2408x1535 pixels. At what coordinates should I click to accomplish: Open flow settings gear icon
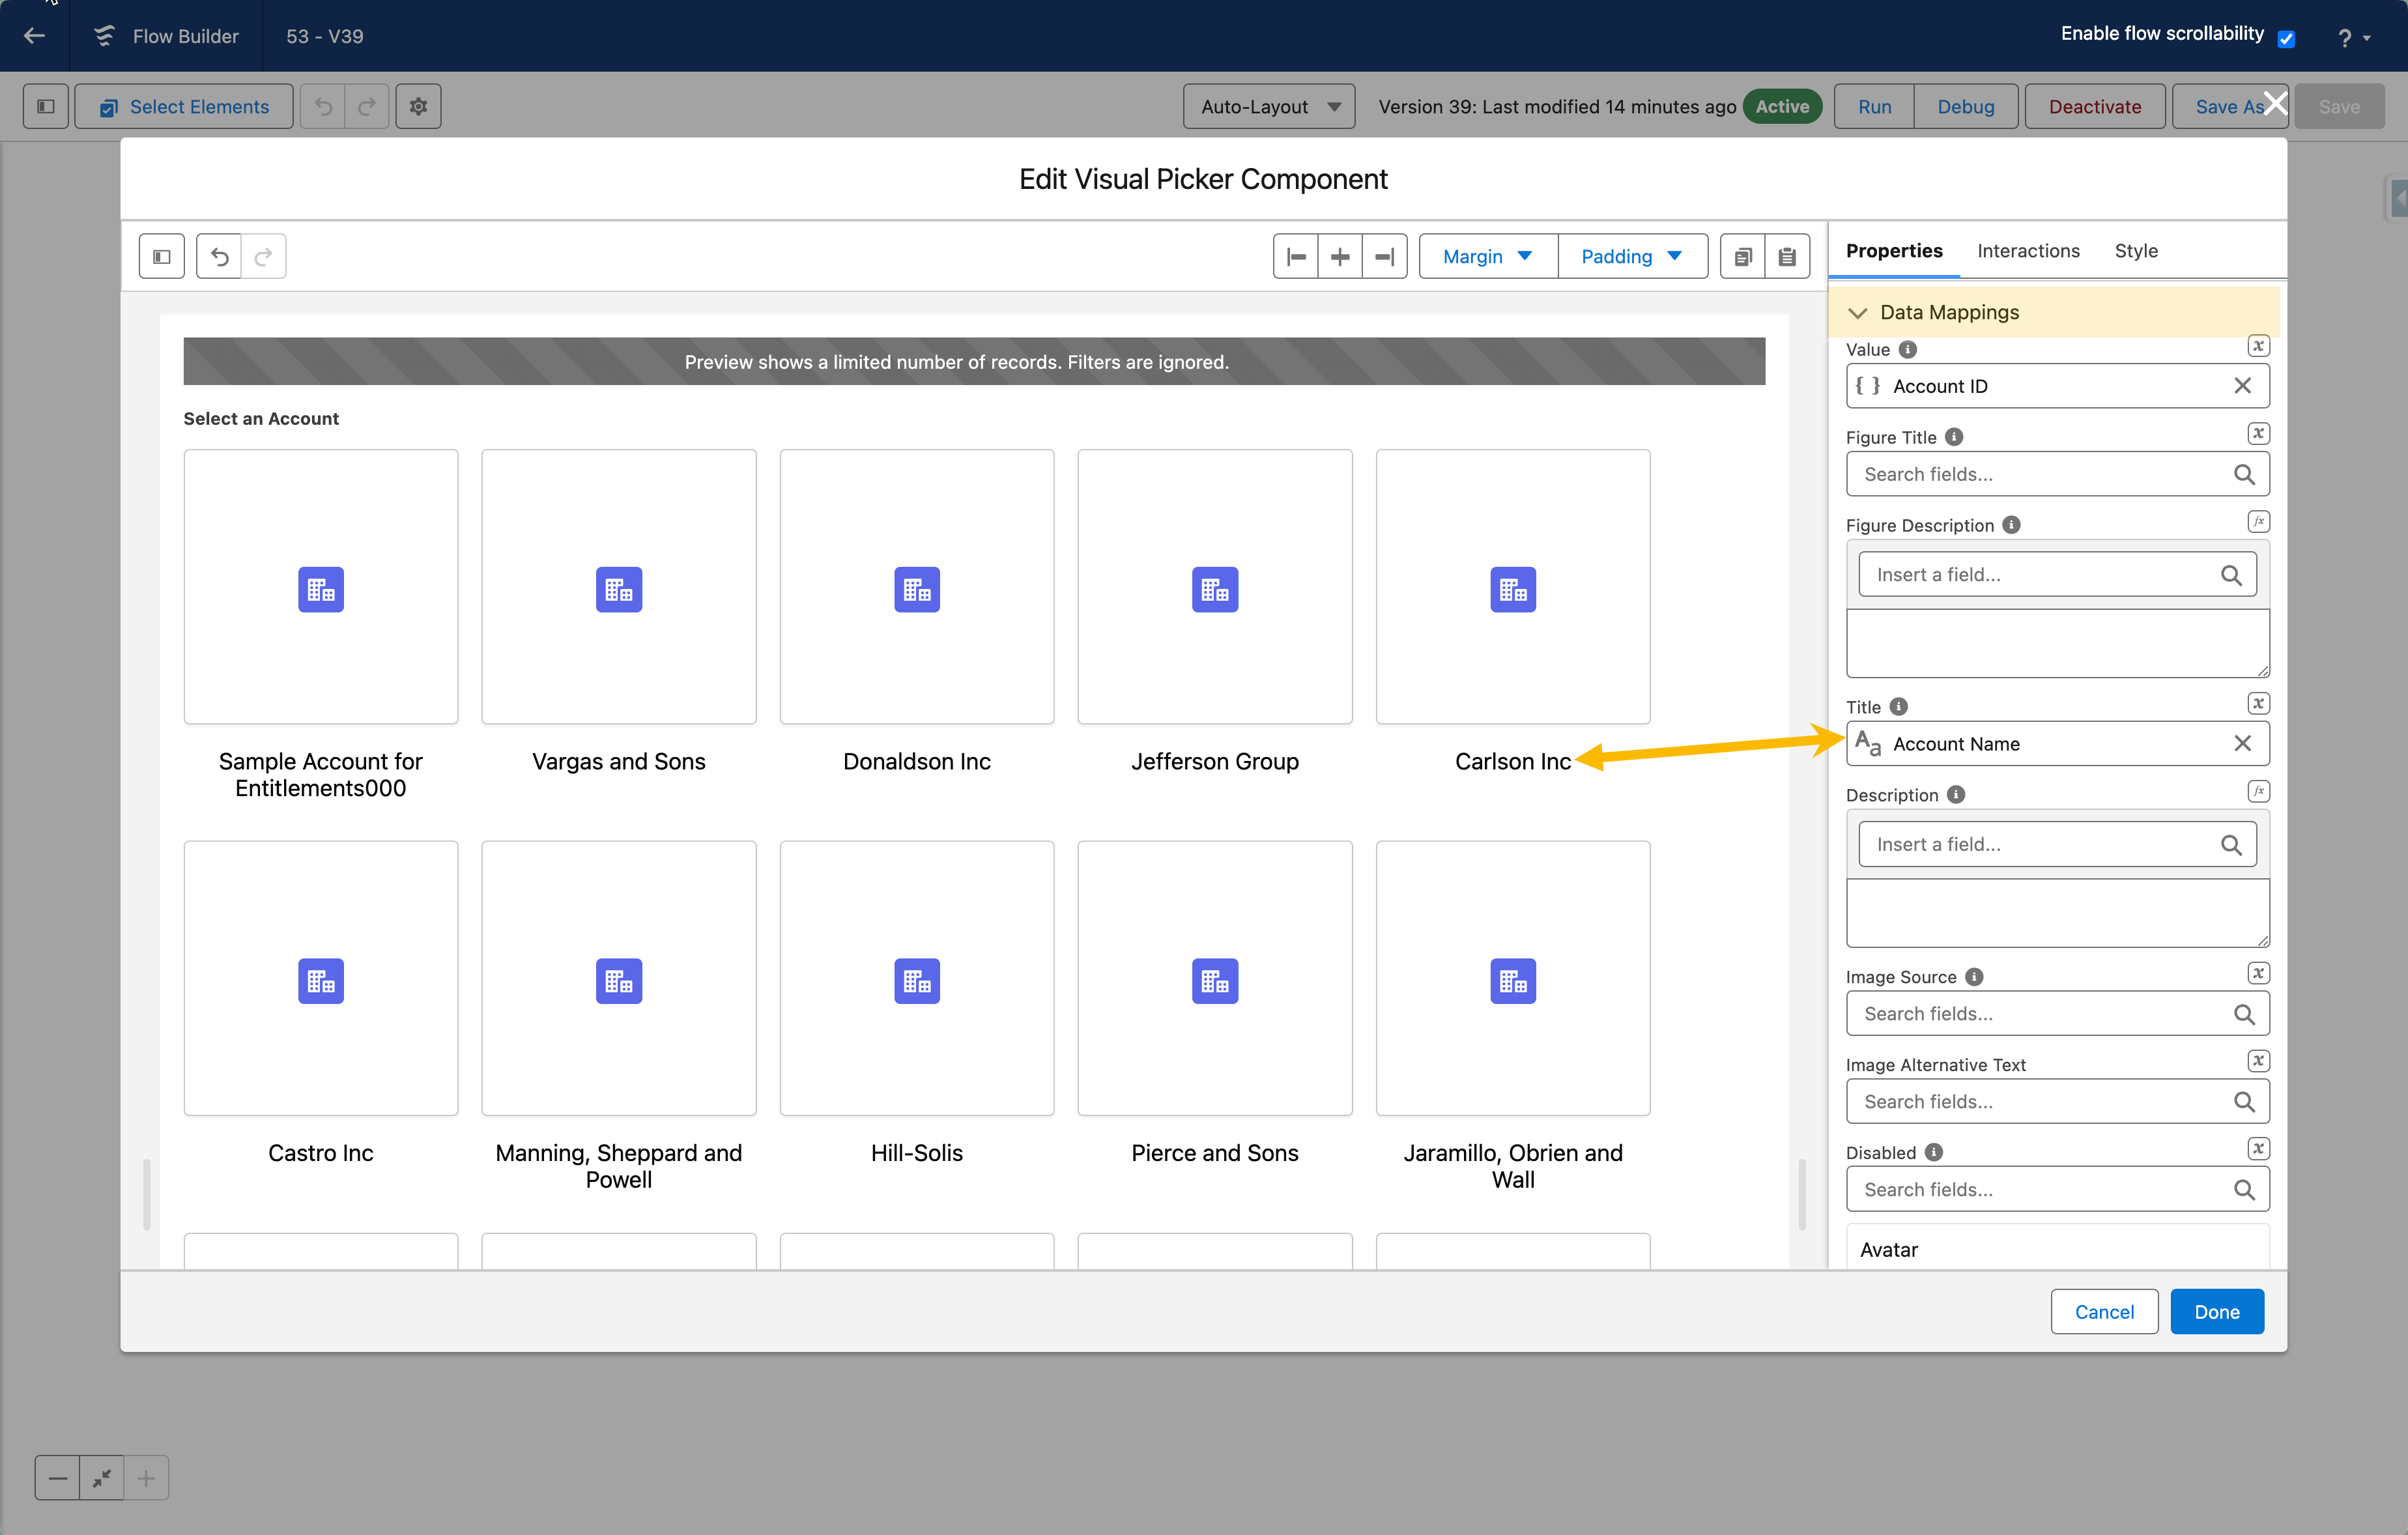pyautogui.click(x=418, y=106)
